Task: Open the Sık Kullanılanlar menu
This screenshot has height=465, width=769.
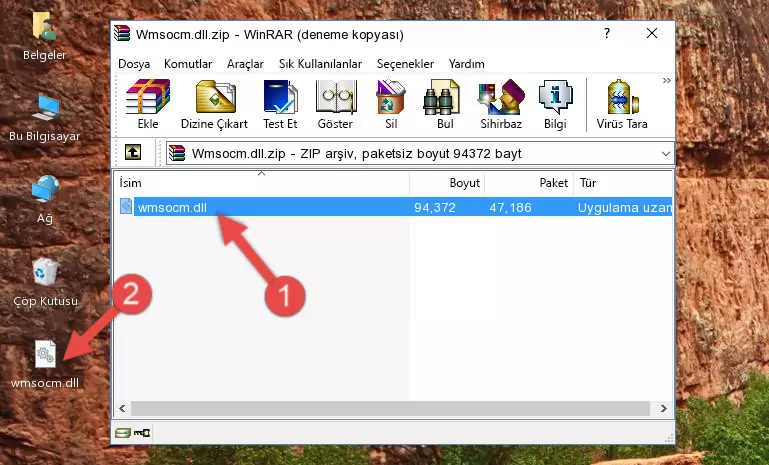Action: pyautogui.click(x=320, y=64)
